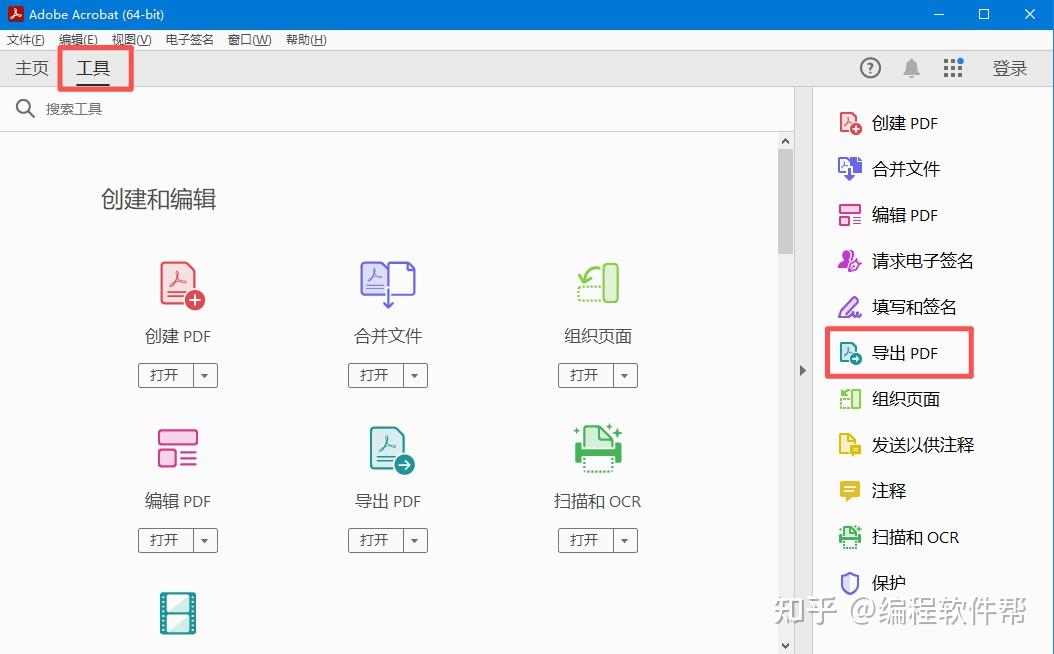The width and height of the screenshot is (1054, 654).
Task: Click 打开 button under 组织页面
Action: 585,376
